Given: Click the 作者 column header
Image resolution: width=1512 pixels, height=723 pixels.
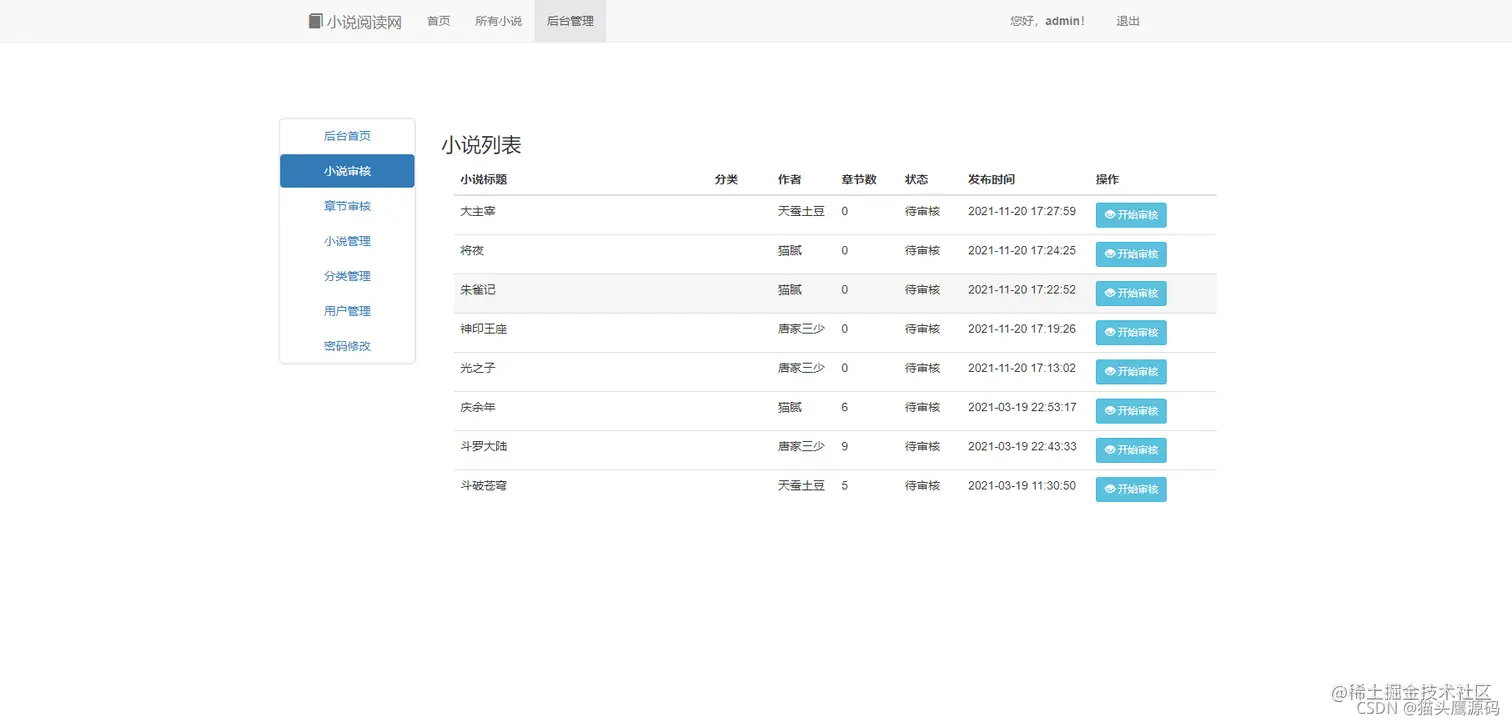Looking at the screenshot, I should coord(789,180).
